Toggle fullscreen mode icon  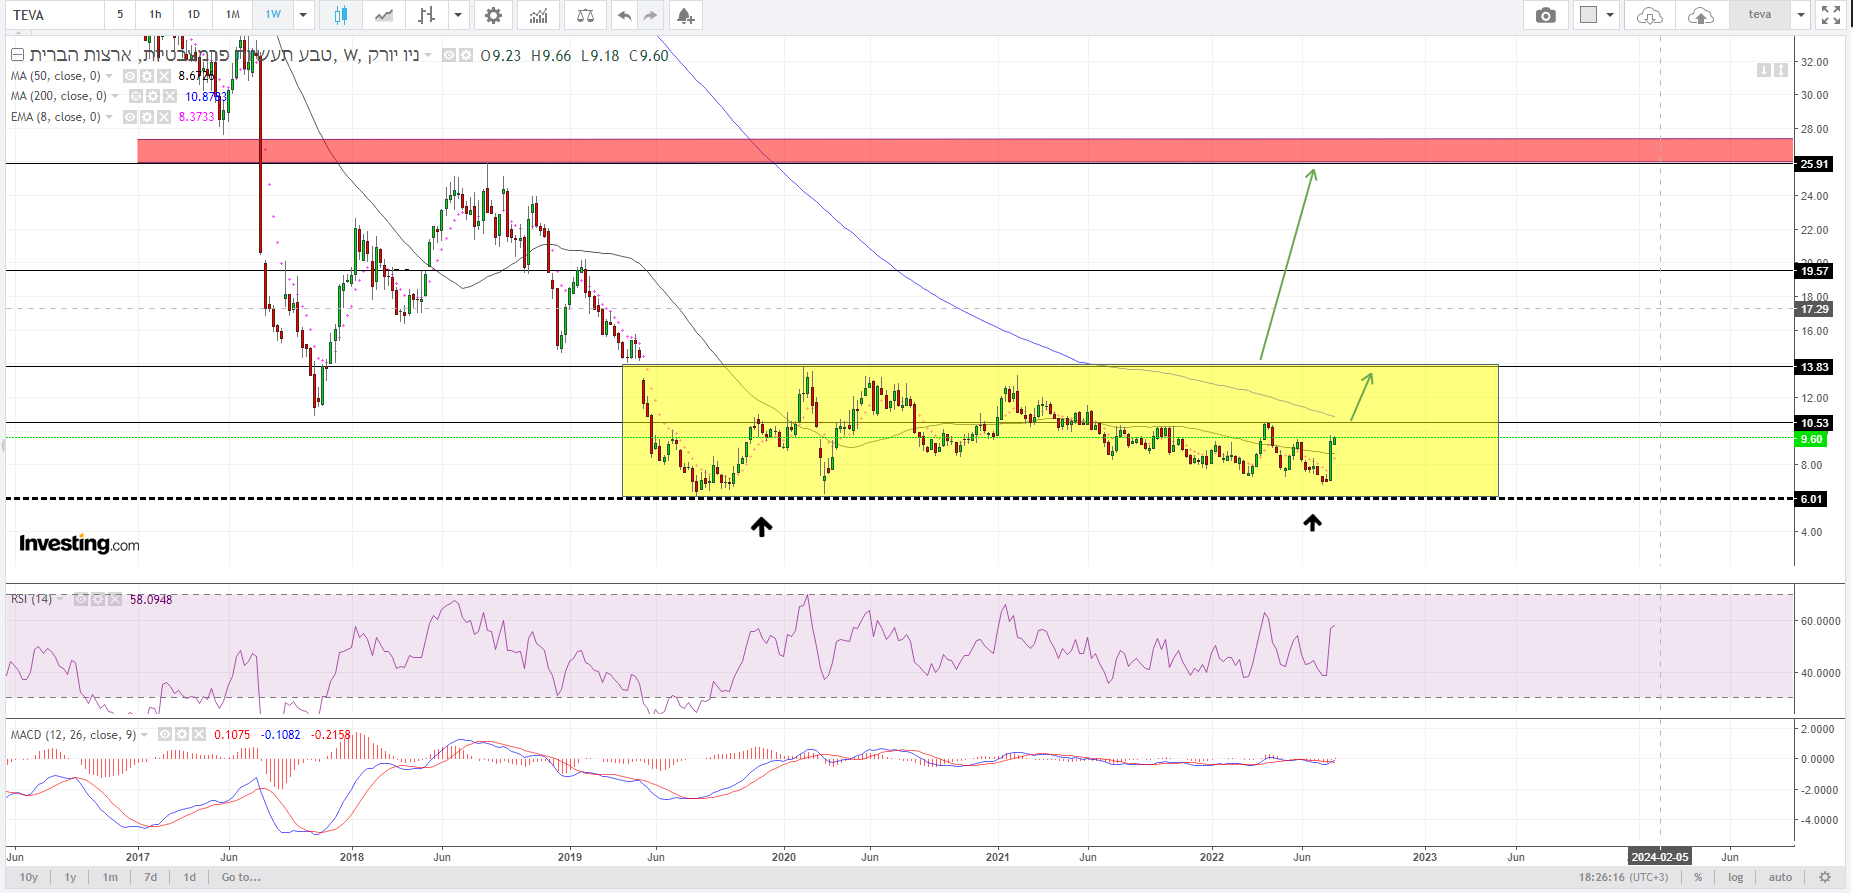click(1831, 15)
